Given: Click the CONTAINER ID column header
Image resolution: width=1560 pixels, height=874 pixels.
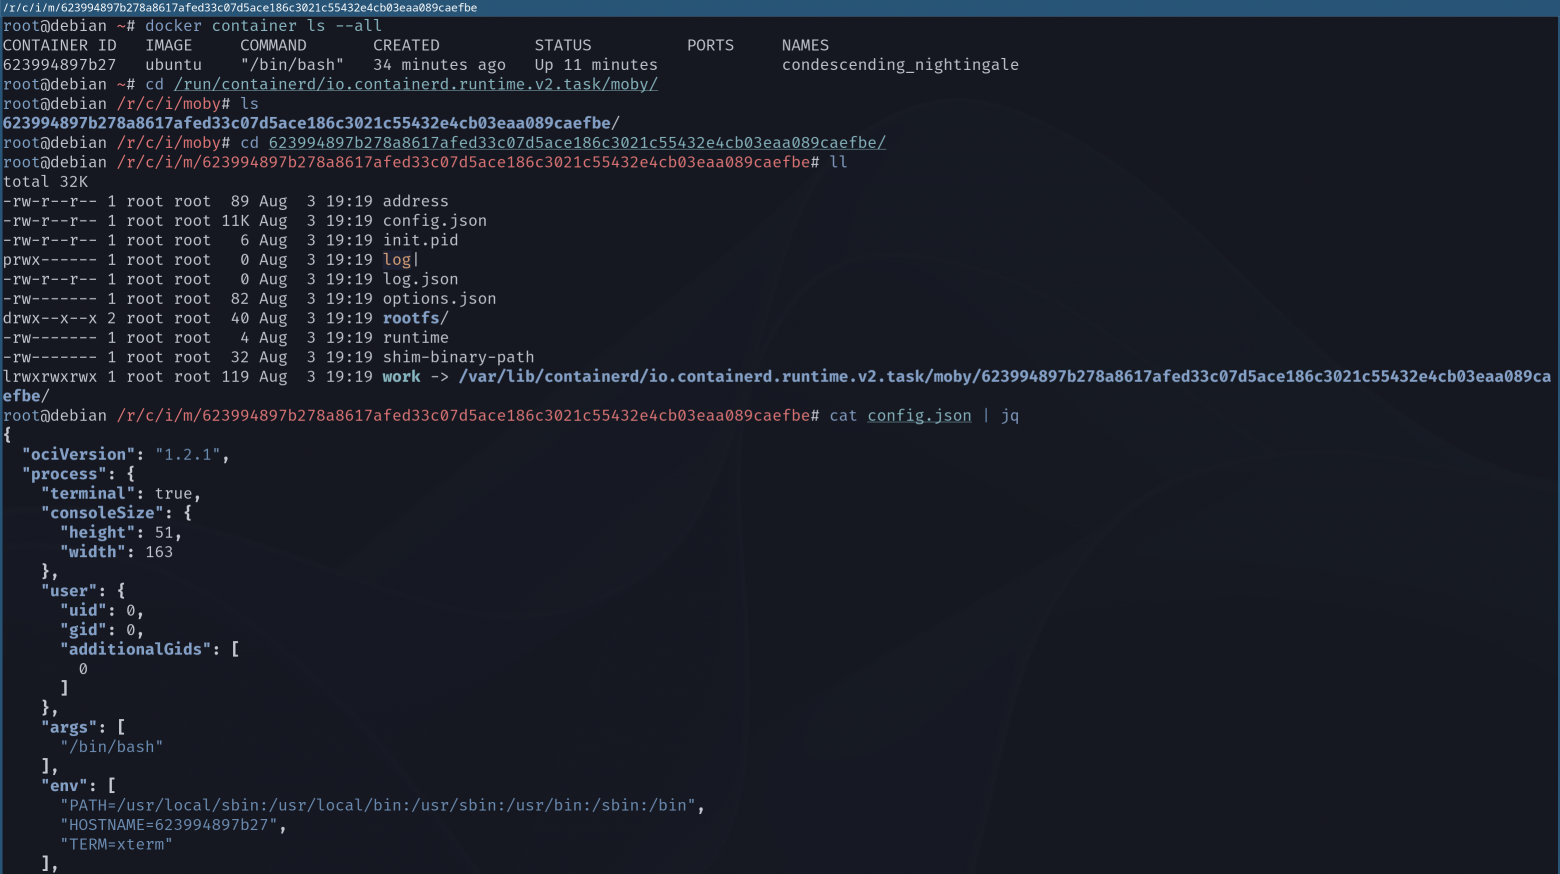Looking at the screenshot, I should [59, 45].
